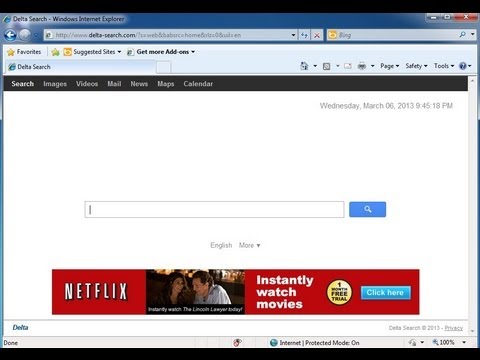
Task: Open the Maps tab in navigation bar
Action: tap(166, 84)
